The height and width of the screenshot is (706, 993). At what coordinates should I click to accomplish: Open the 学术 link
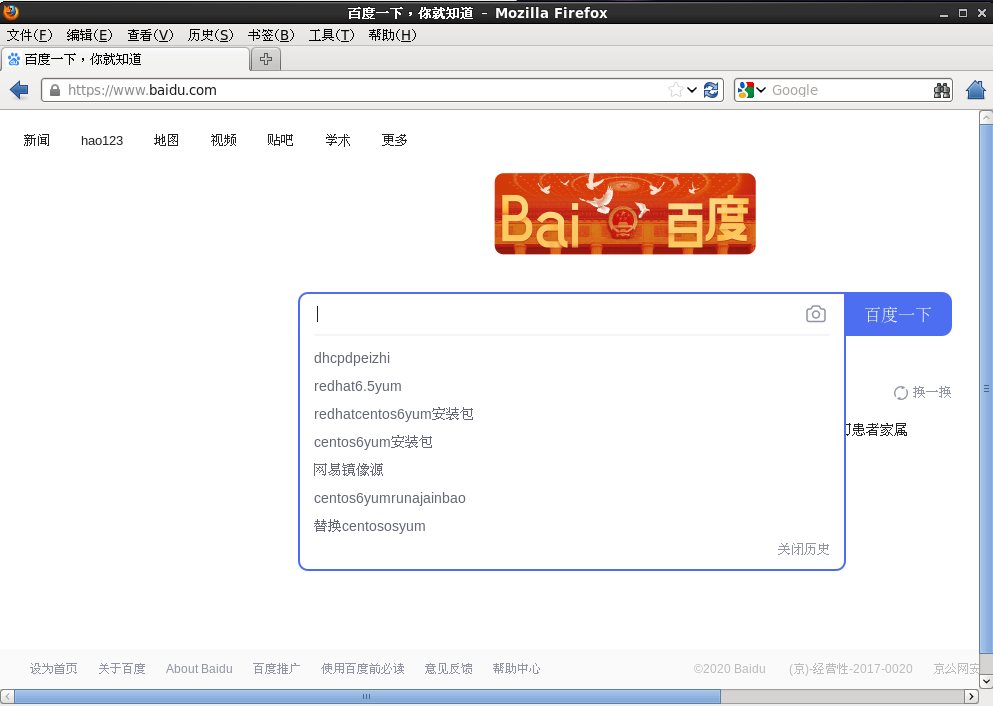[338, 140]
